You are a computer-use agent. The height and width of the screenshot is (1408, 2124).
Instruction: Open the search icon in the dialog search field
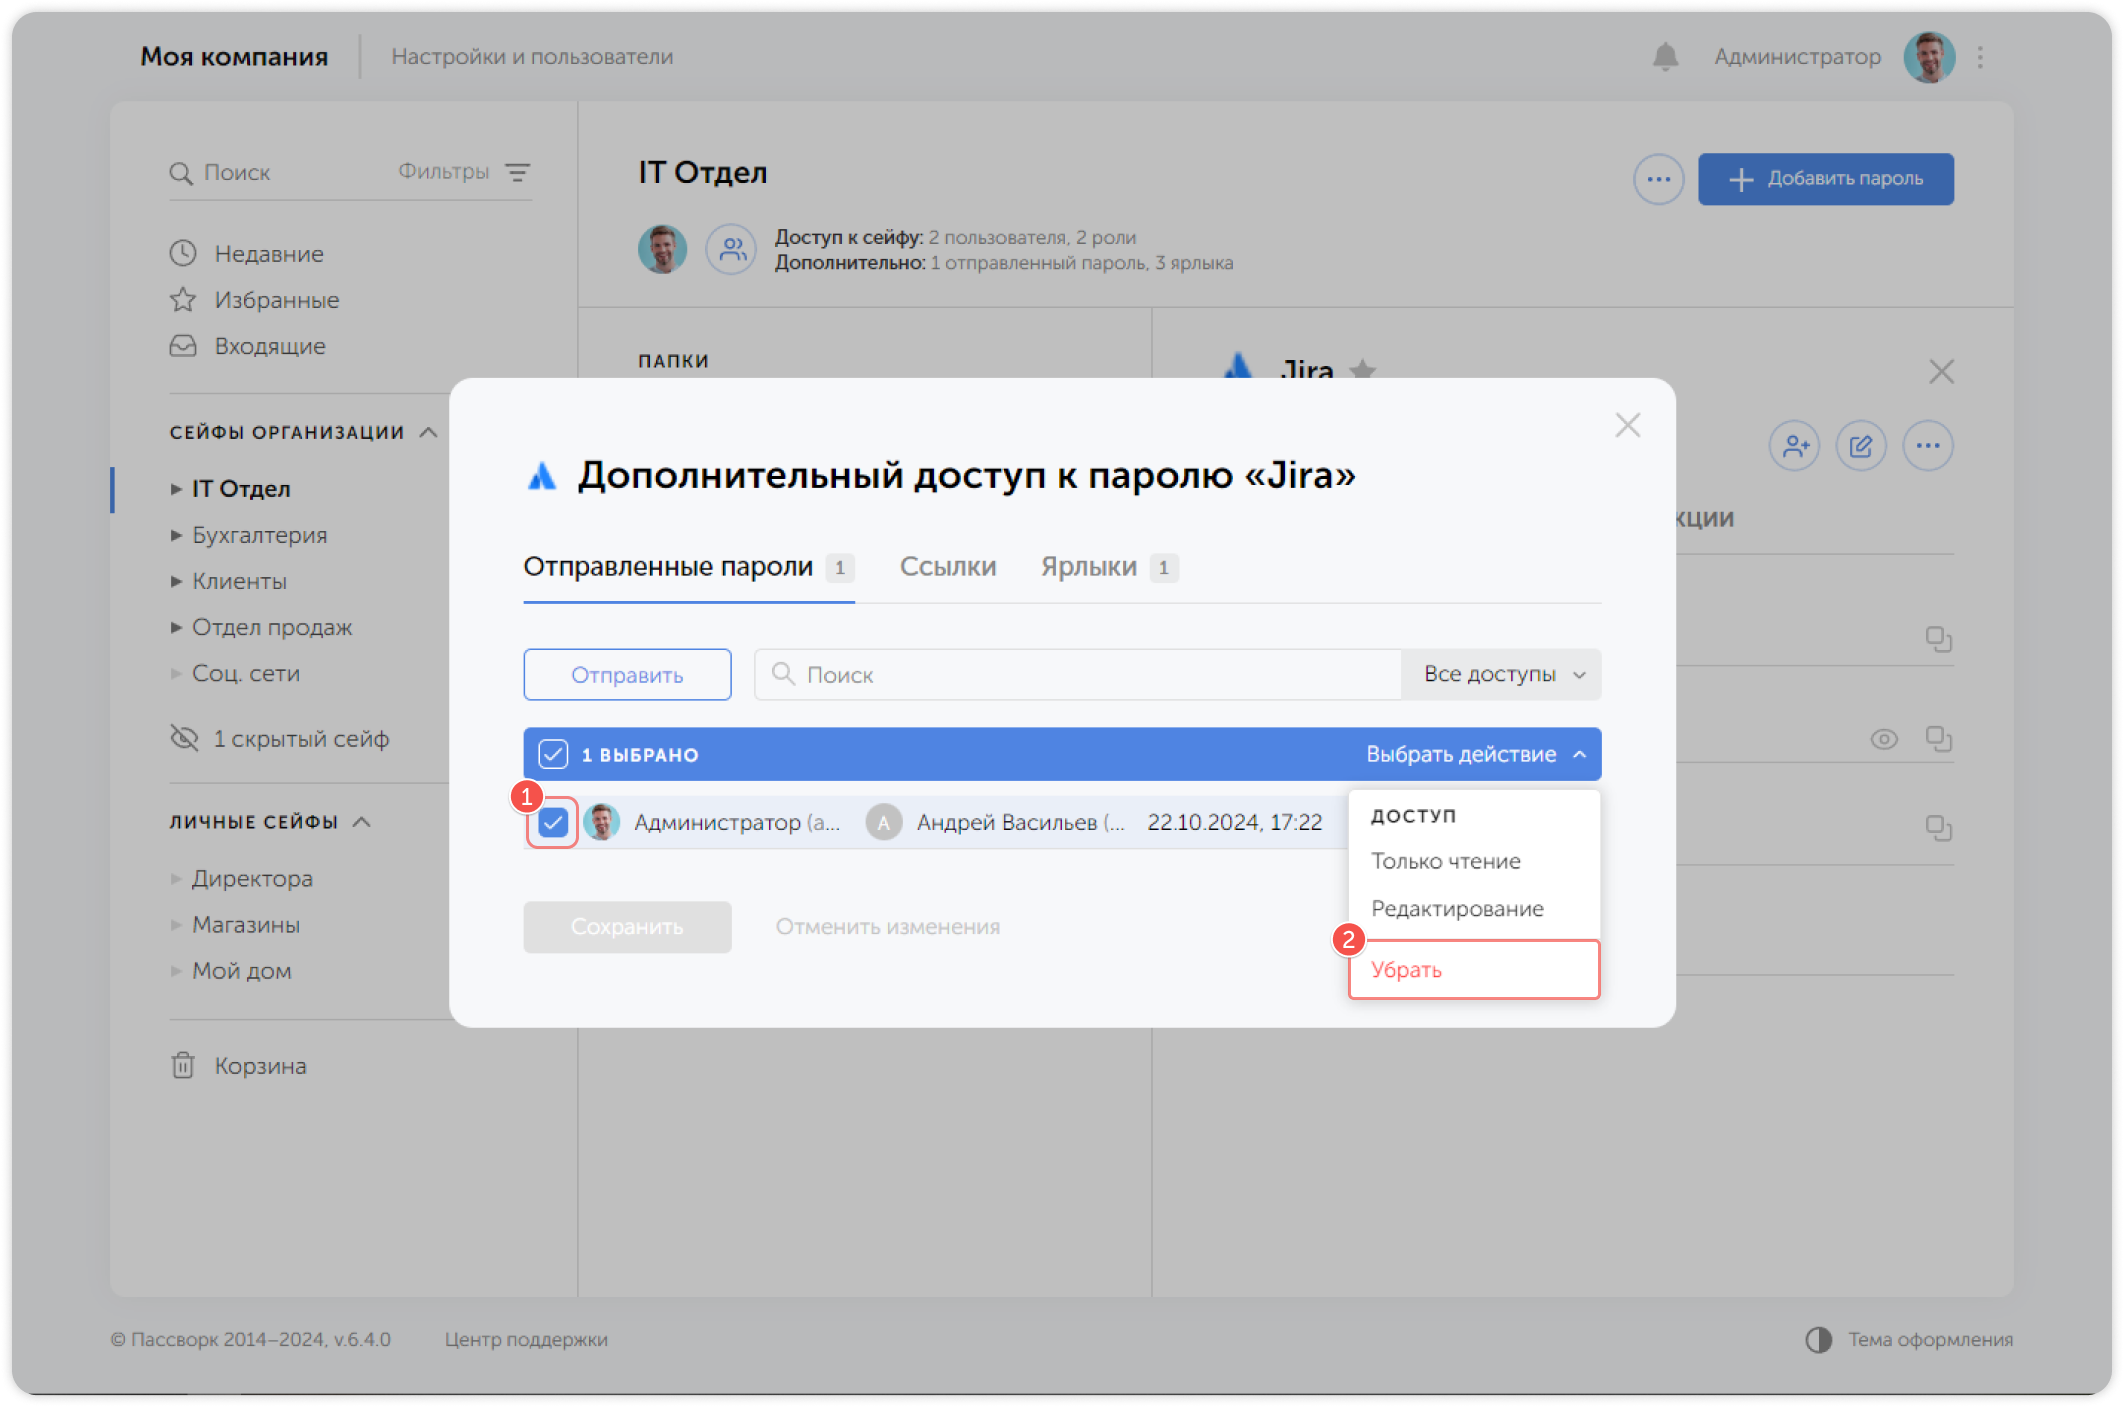784,674
